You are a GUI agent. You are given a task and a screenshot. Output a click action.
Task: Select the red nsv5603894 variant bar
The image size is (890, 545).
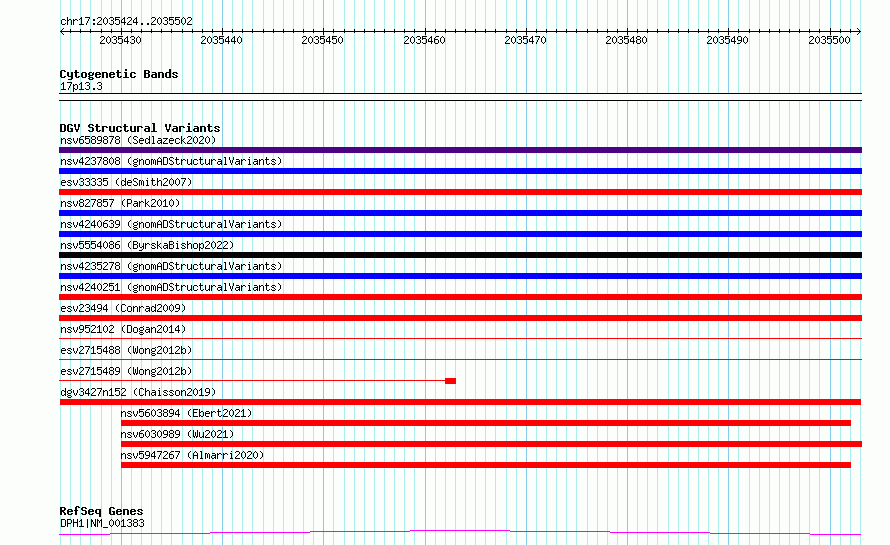pyautogui.click(x=486, y=423)
